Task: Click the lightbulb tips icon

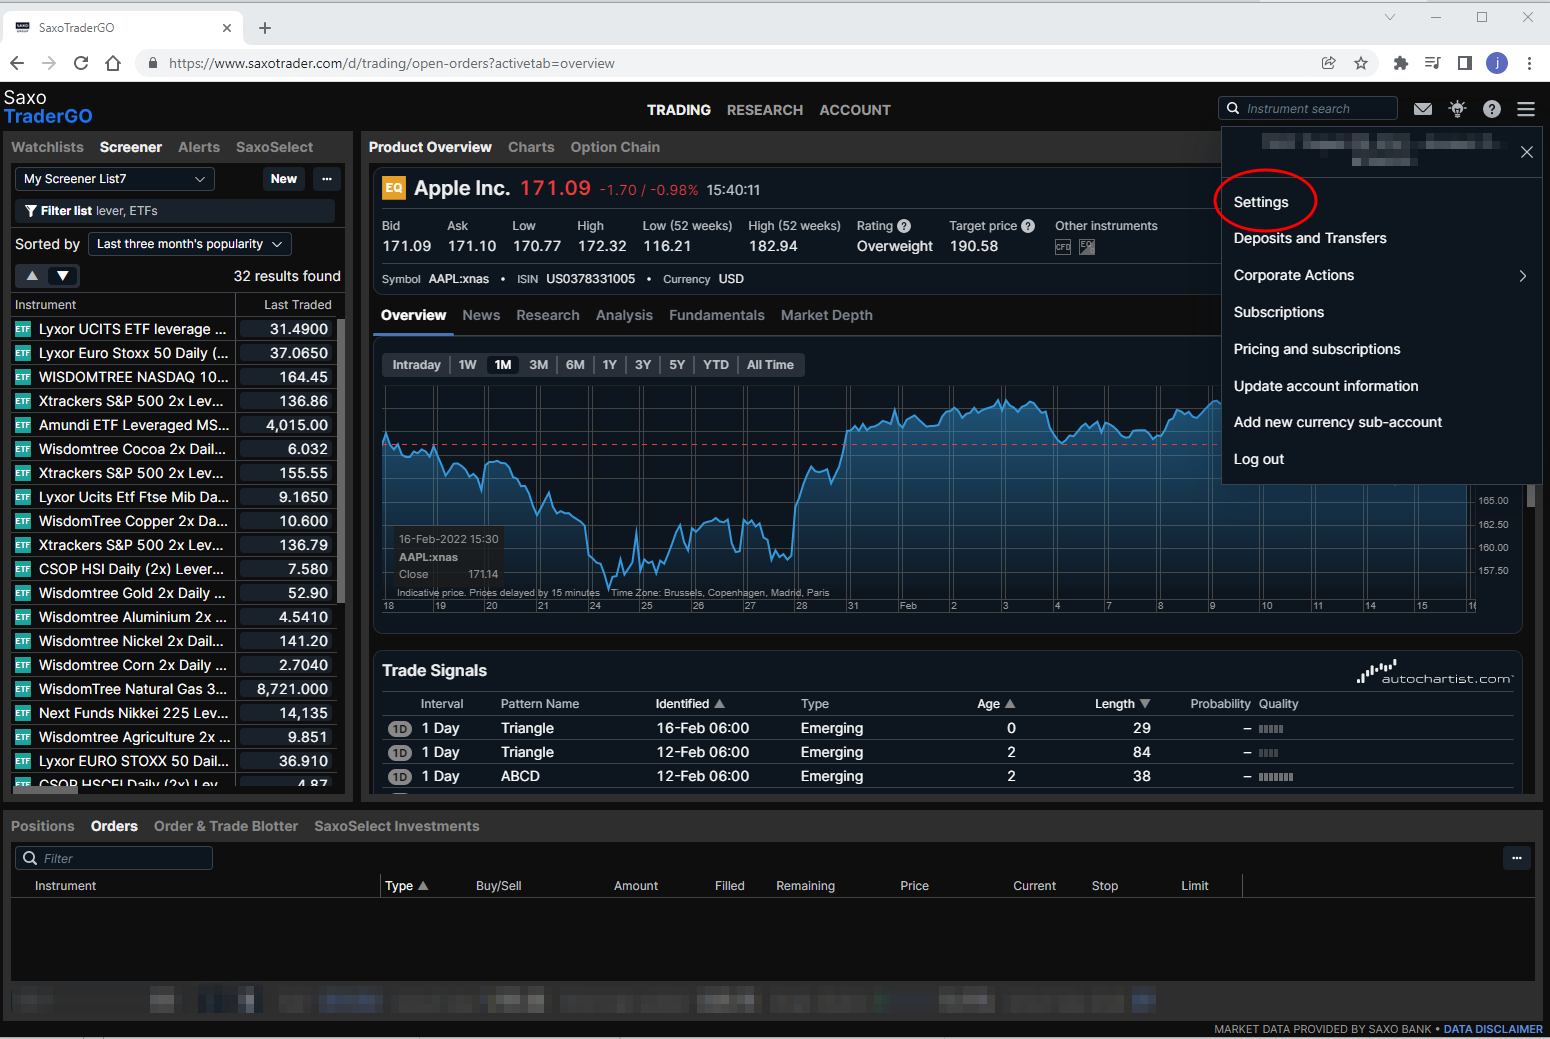Action: (1458, 109)
